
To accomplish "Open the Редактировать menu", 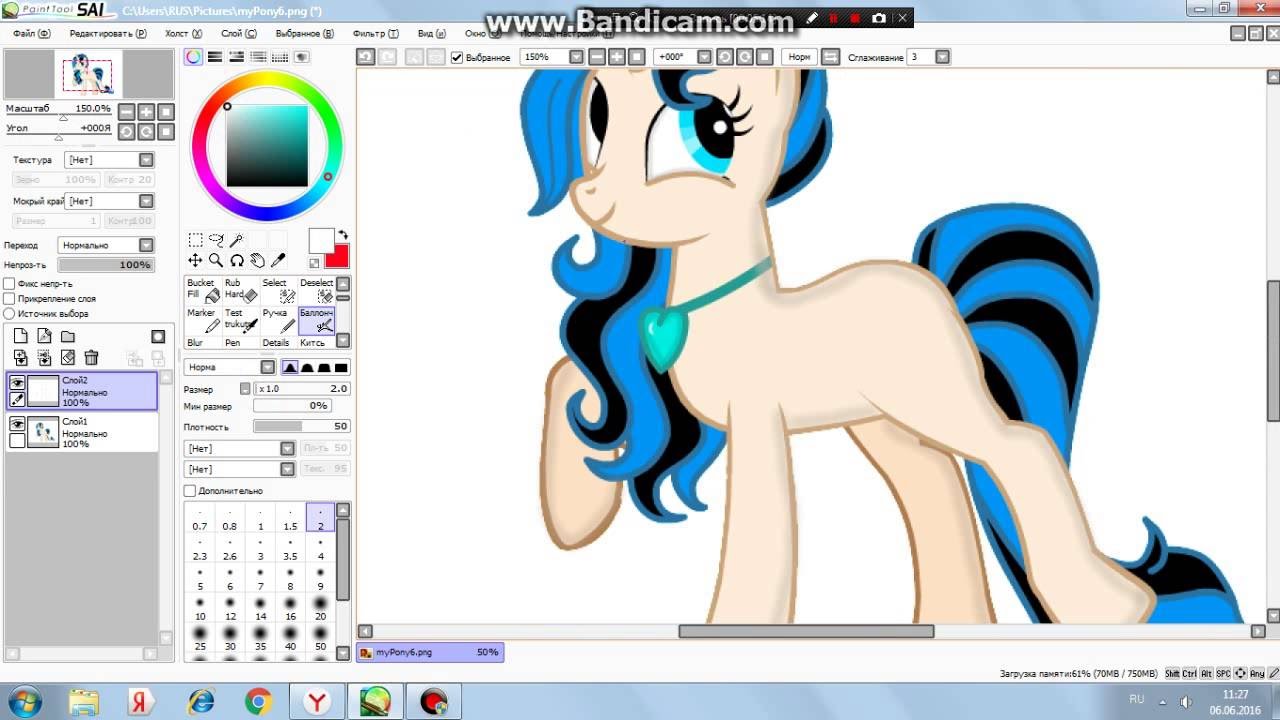I will tap(108, 33).
